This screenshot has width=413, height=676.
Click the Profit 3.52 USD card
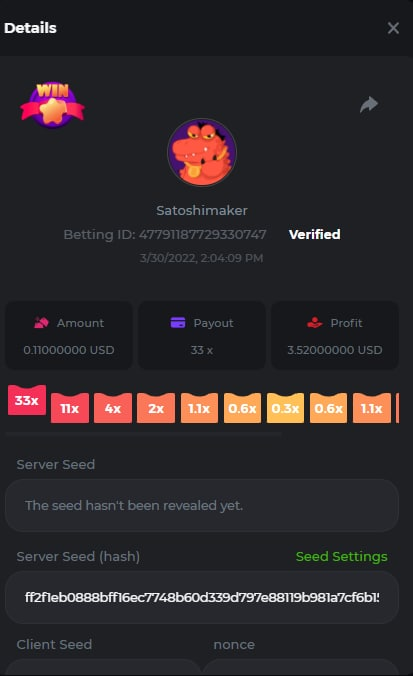335,335
